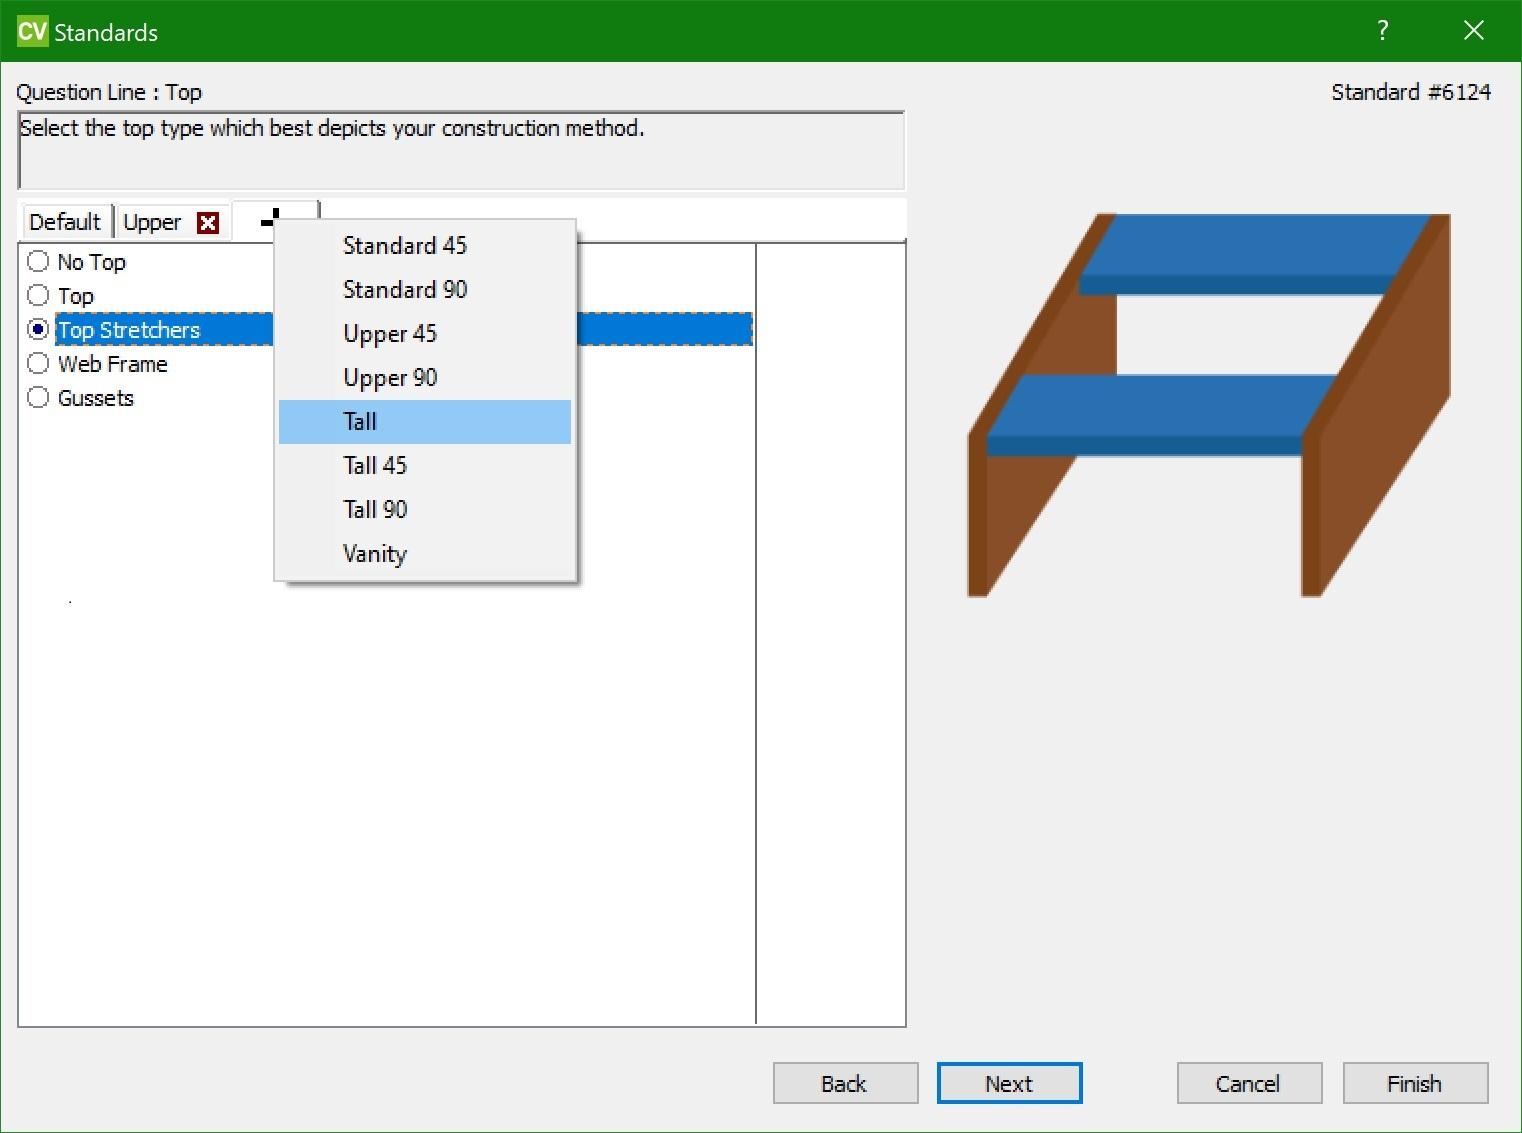Viewport: 1522px width, 1133px height.
Task: Select the No Top radio option
Action: [38, 262]
